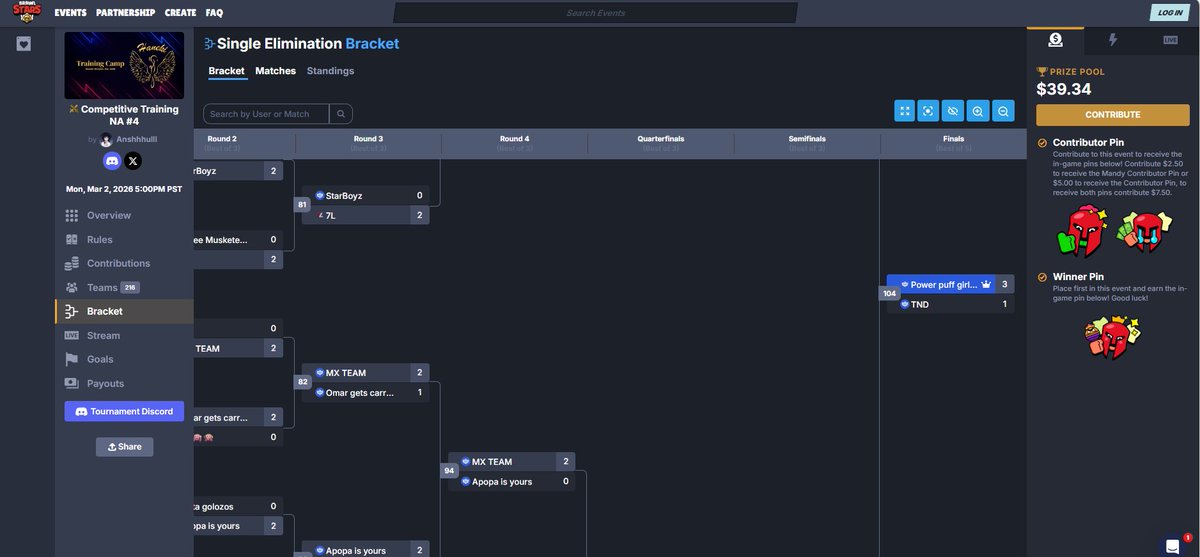
Task: Click the search magnifier button
Action: (341, 114)
